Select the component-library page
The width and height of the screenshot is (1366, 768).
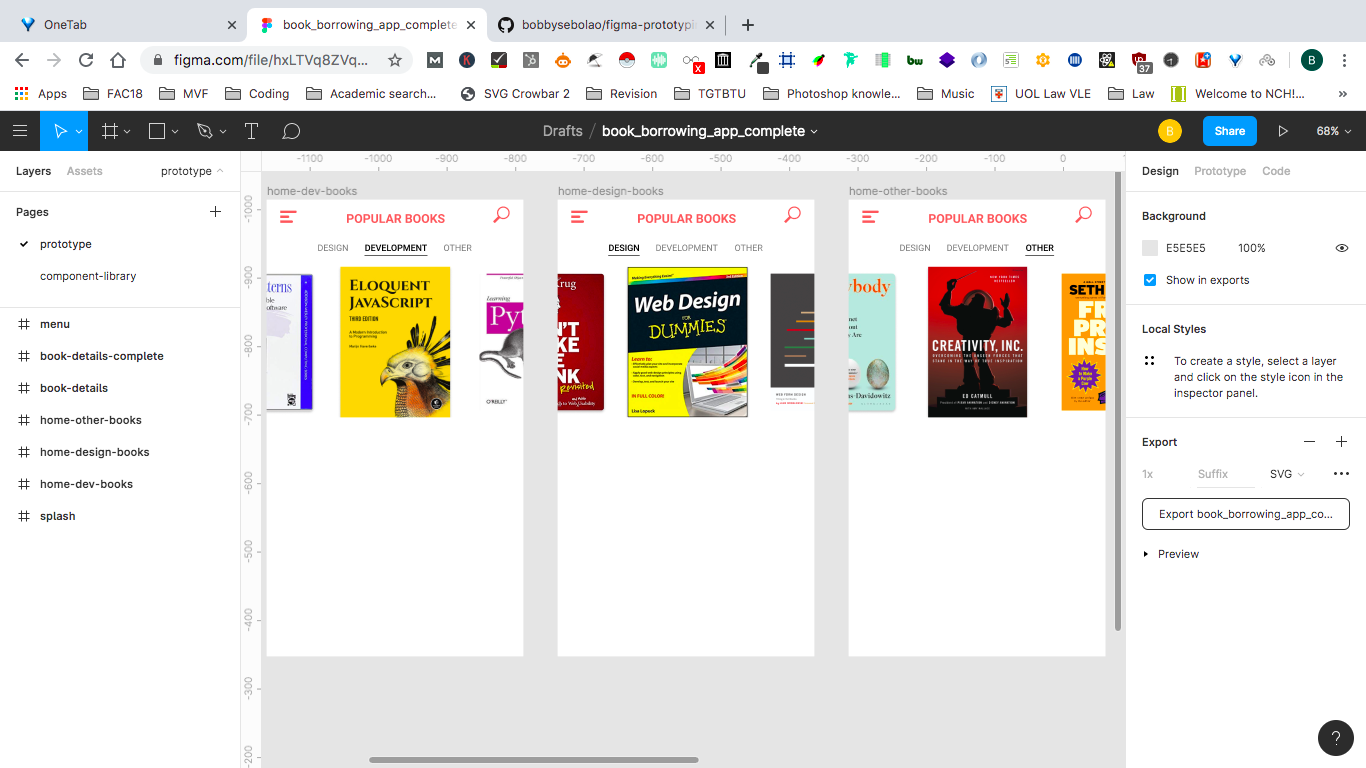tap(88, 276)
